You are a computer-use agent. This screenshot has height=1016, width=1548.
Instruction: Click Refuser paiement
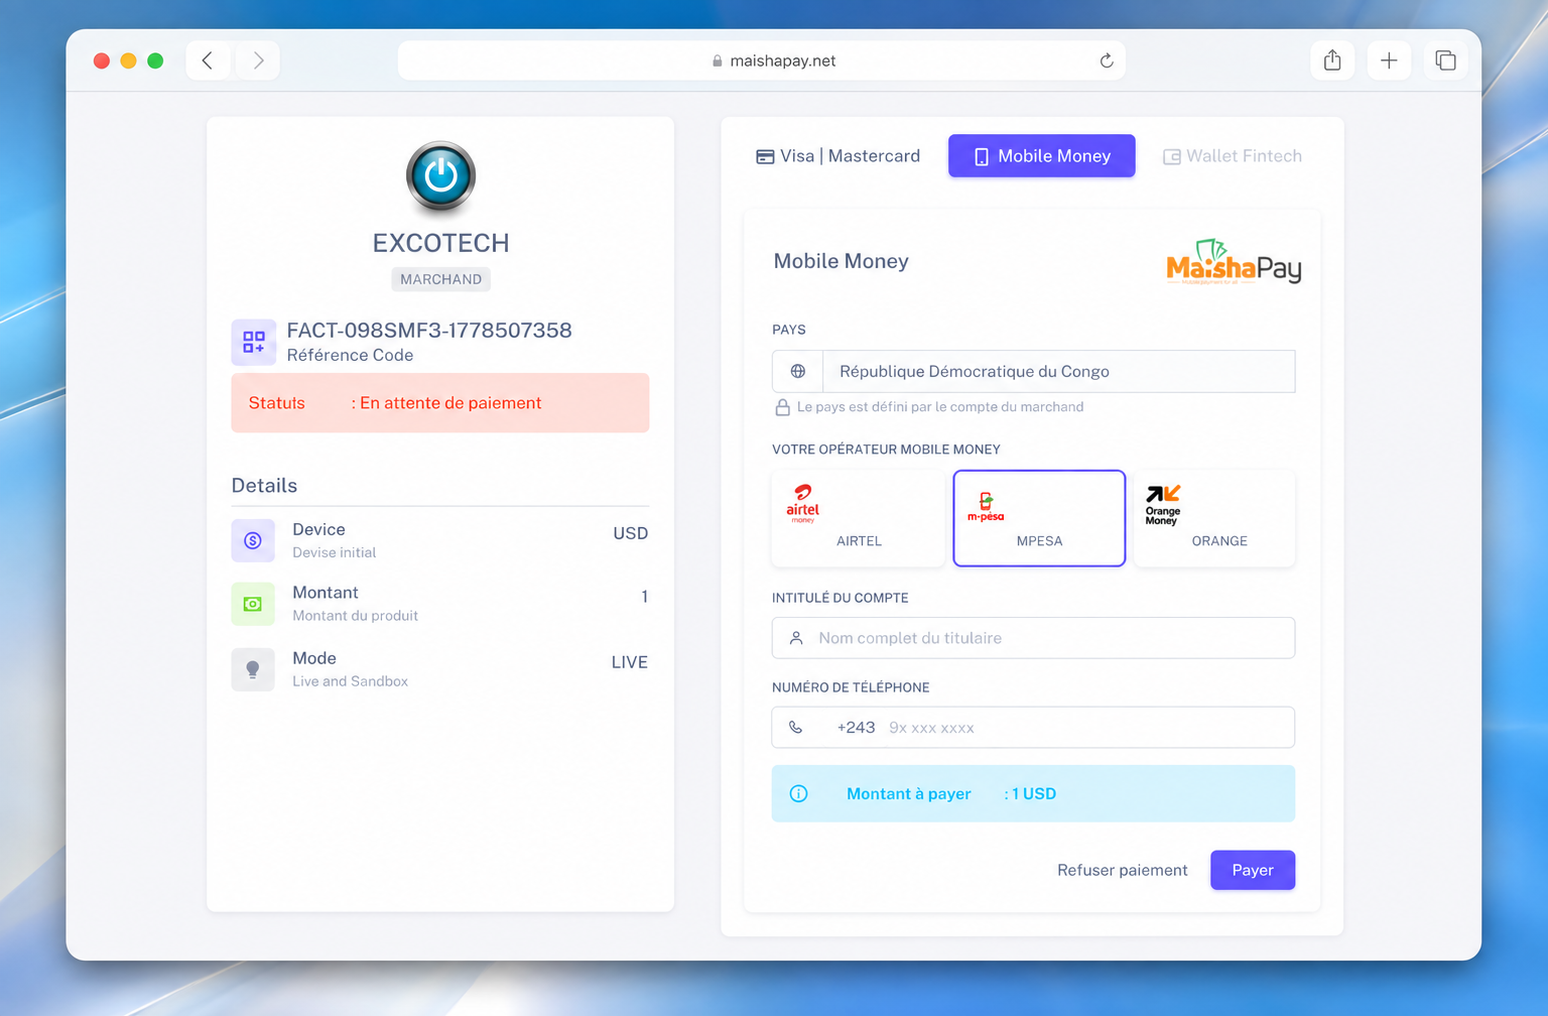[x=1122, y=870]
